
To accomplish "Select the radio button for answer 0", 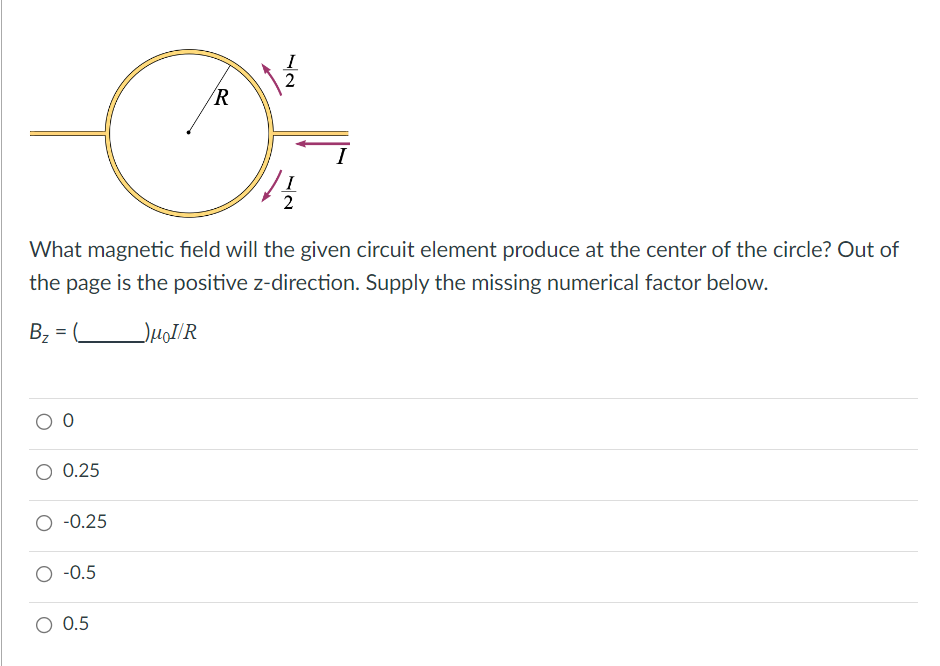I will click(42, 421).
